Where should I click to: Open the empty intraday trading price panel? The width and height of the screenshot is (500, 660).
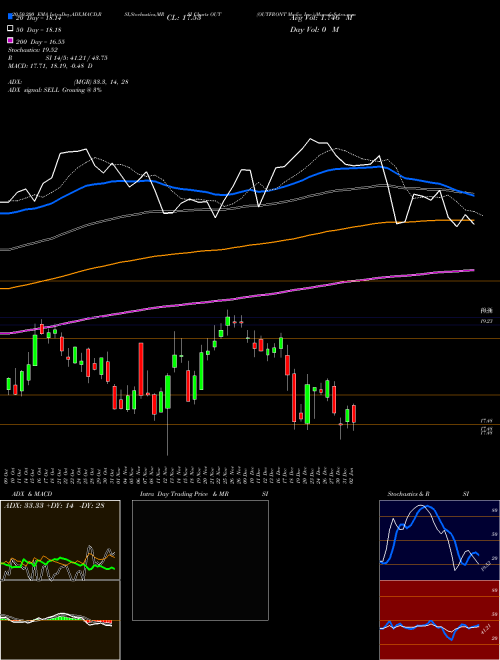point(200,560)
